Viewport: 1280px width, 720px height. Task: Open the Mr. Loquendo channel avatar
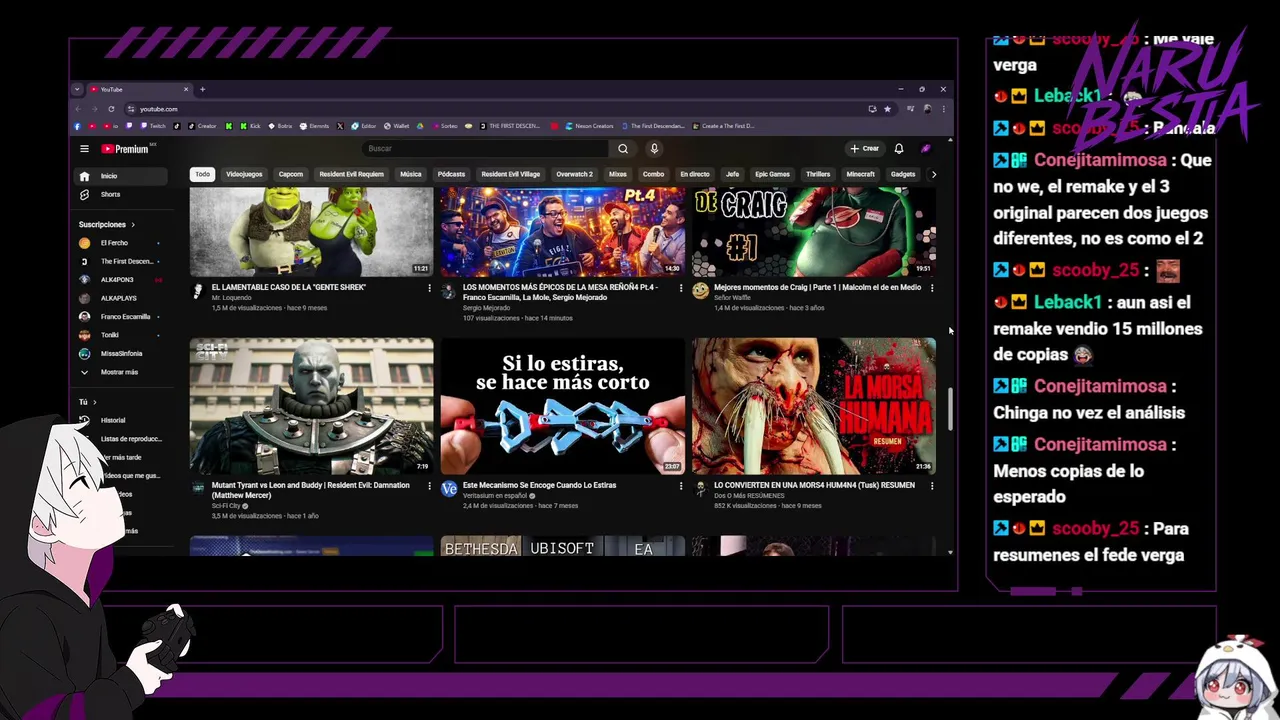(198, 291)
